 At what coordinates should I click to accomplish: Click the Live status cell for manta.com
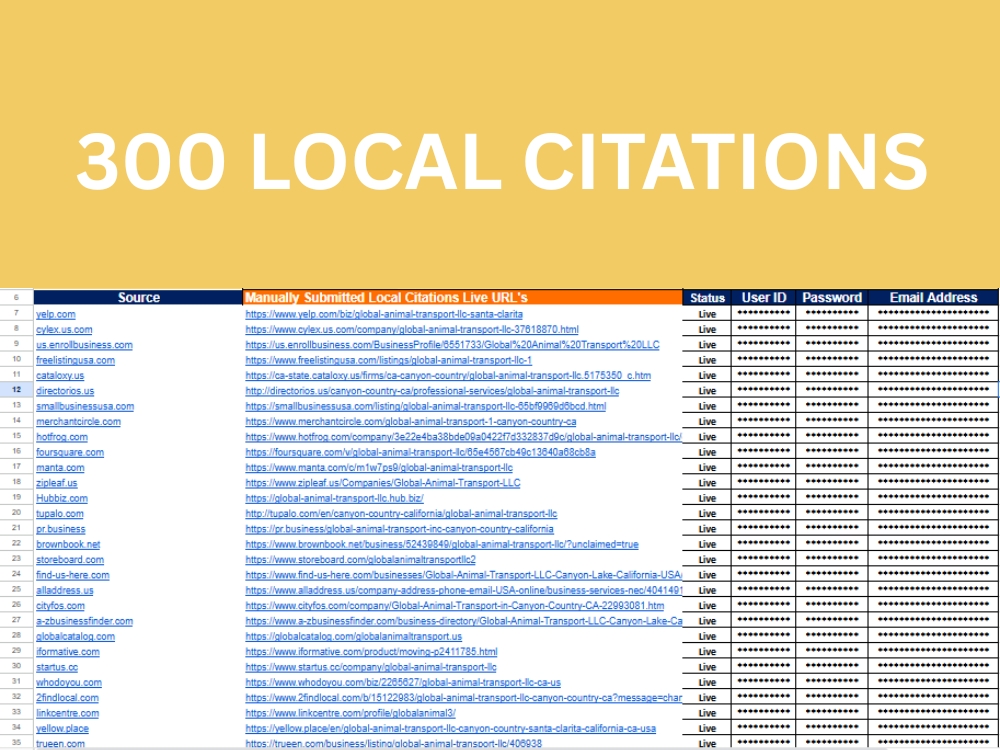(707, 467)
